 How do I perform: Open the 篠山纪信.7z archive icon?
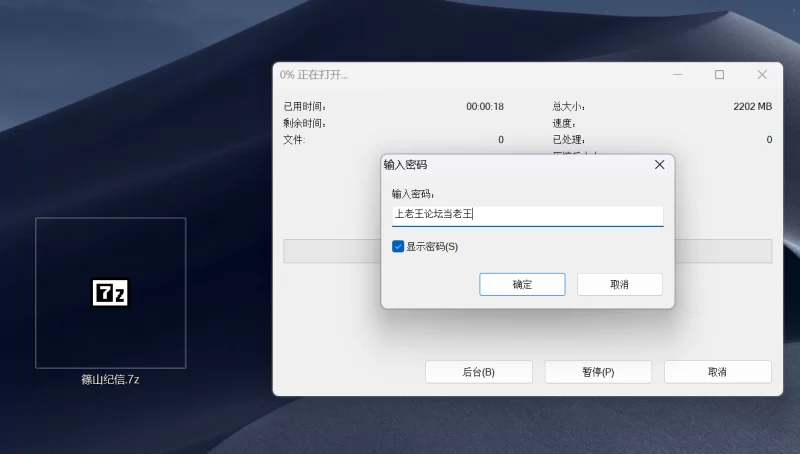[x=110, y=292]
